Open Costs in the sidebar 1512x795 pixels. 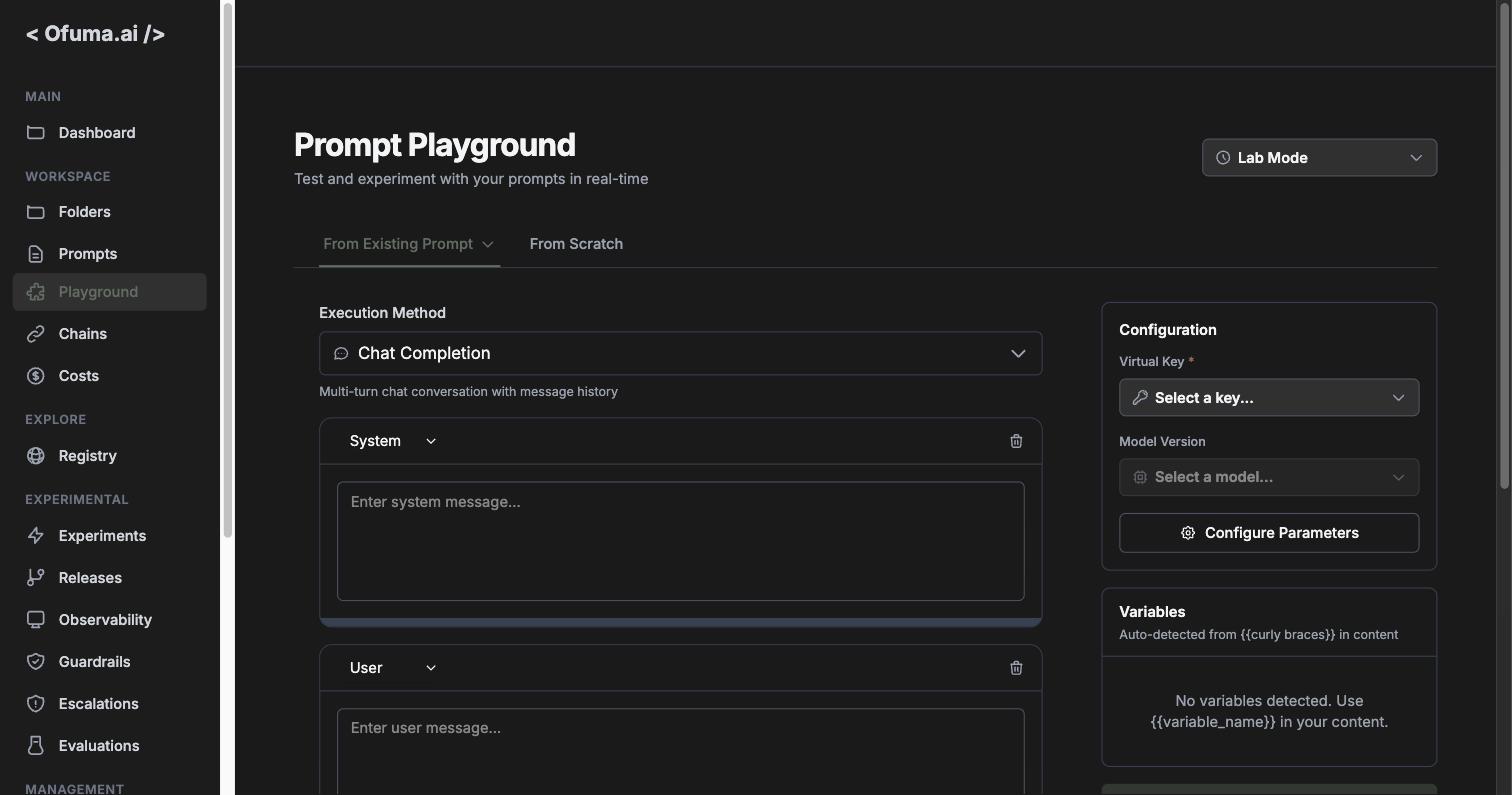(x=109, y=376)
